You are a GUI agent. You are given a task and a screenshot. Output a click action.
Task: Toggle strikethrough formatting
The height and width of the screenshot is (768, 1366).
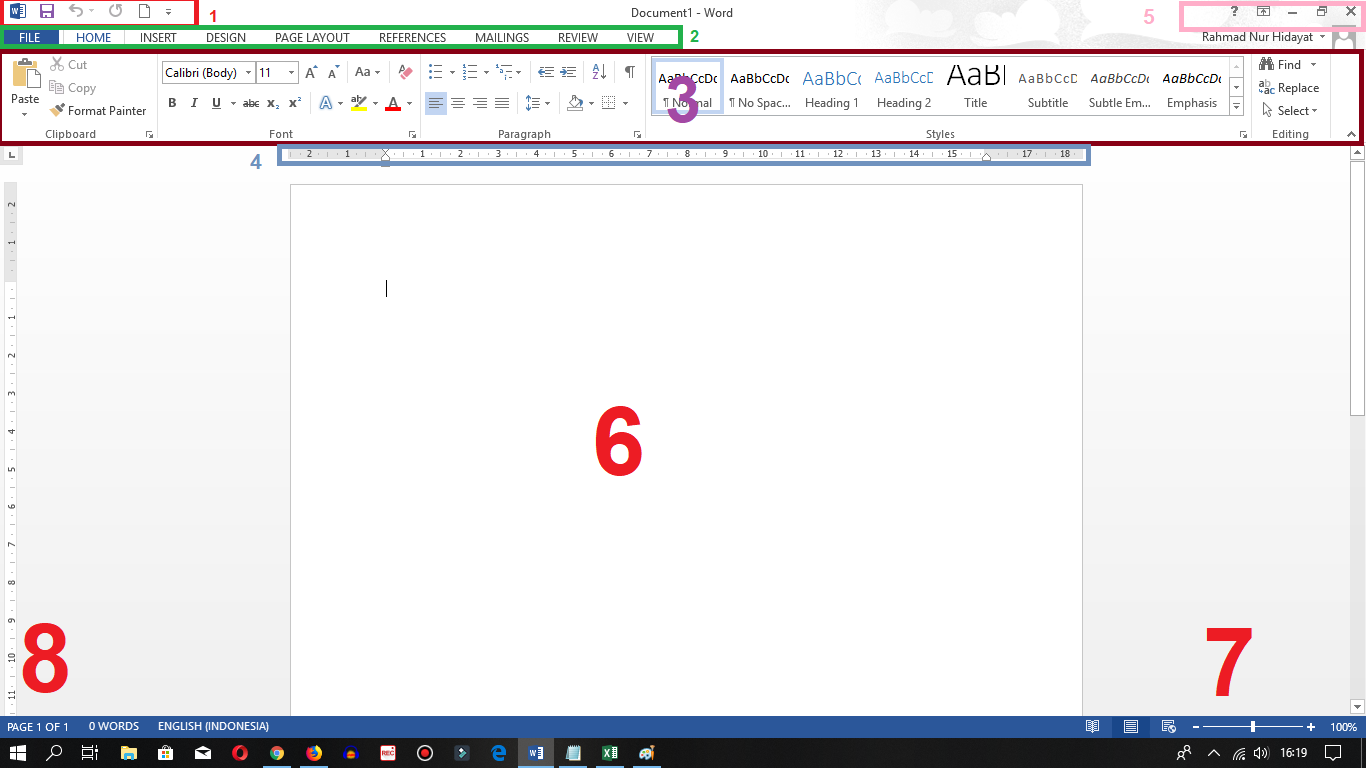tap(251, 103)
